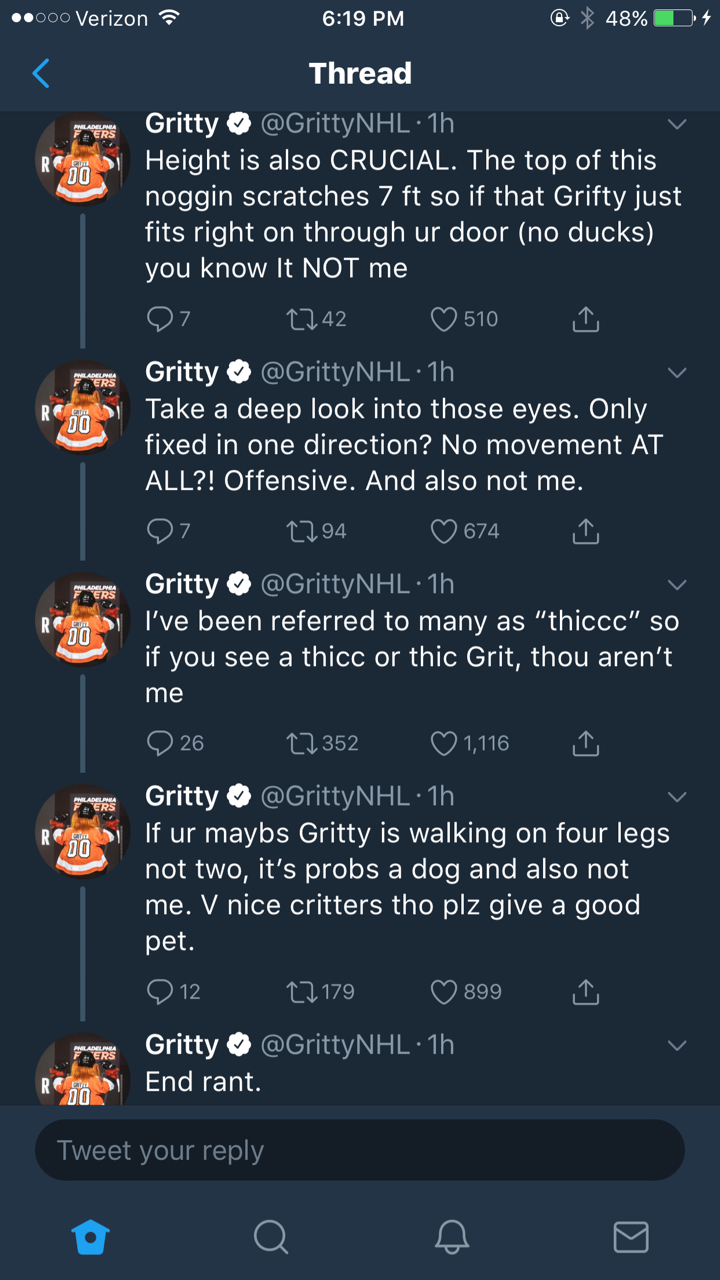The height and width of the screenshot is (1280, 720).
Task: Share the 'Height is also CRUCIAL' tweet
Action: [x=585, y=319]
